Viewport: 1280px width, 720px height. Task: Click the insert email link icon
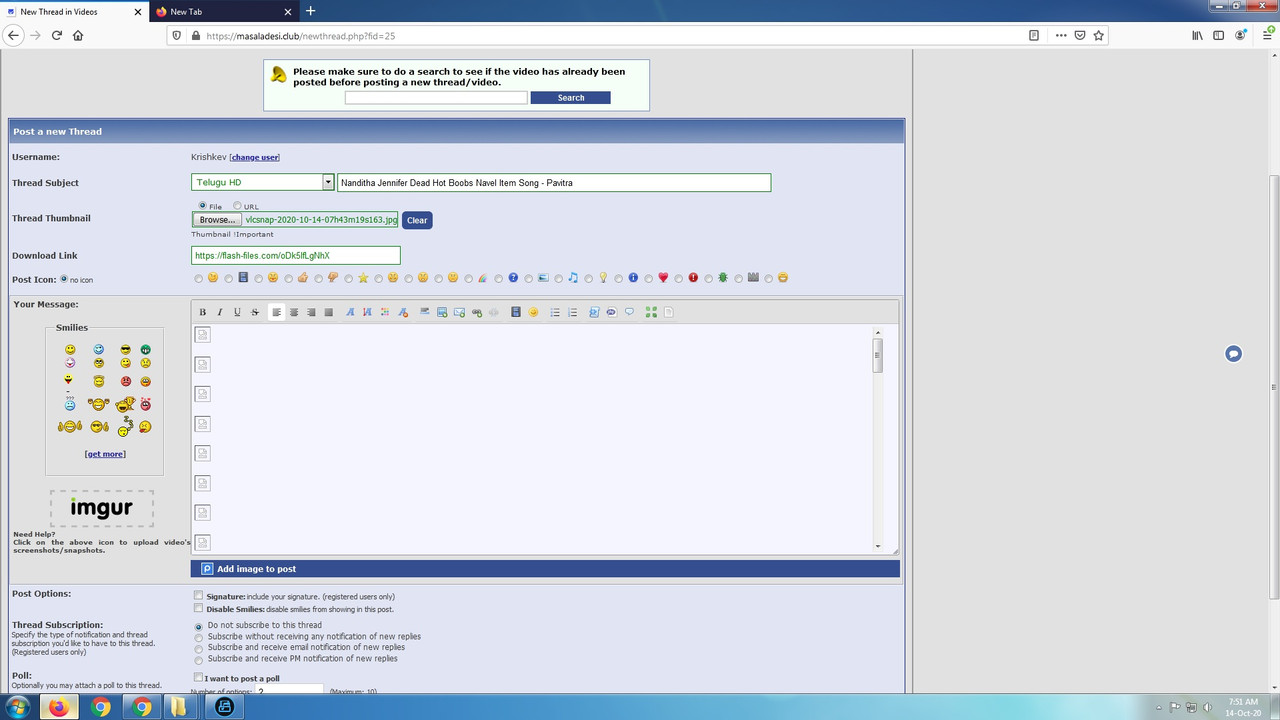point(459,312)
